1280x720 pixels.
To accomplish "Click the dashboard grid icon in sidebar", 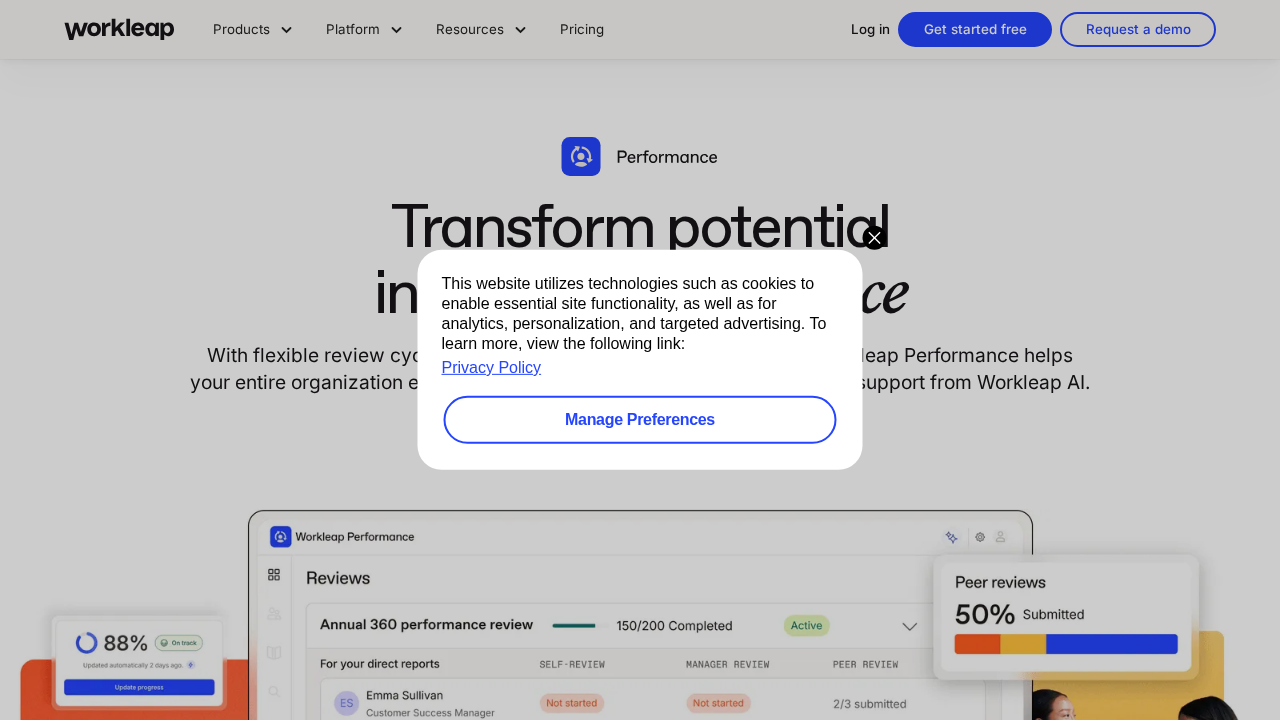I will tap(274, 575).
